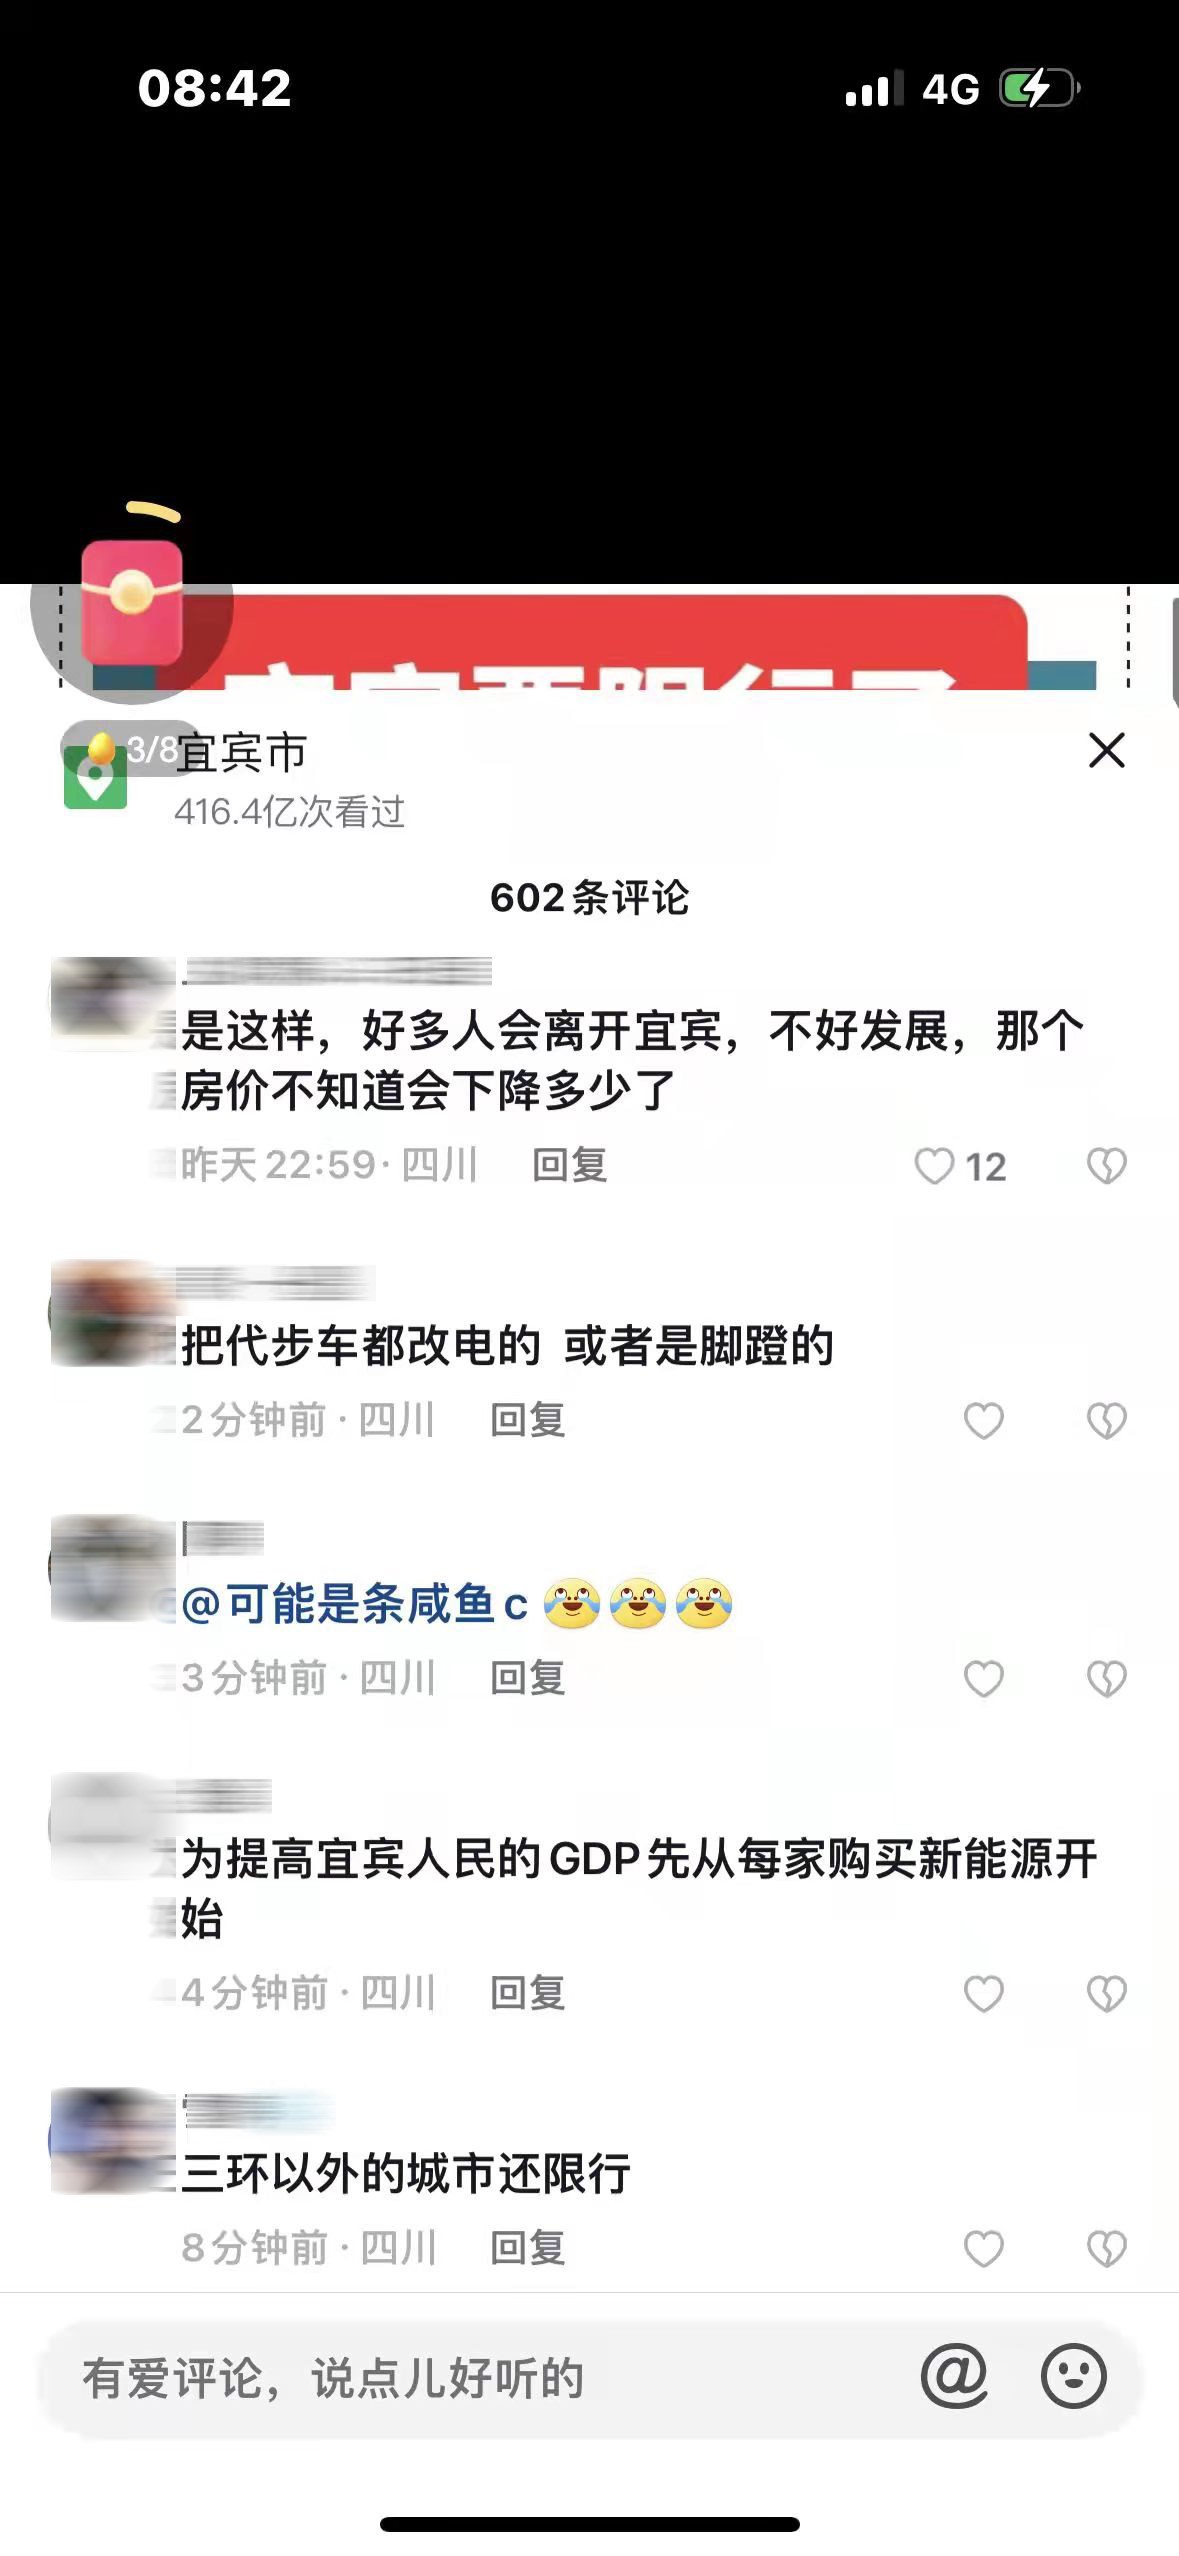Open the emoji picker smiley icon
The width and height of the screenshot is (1179, 2556).
click(1073, 2376)
